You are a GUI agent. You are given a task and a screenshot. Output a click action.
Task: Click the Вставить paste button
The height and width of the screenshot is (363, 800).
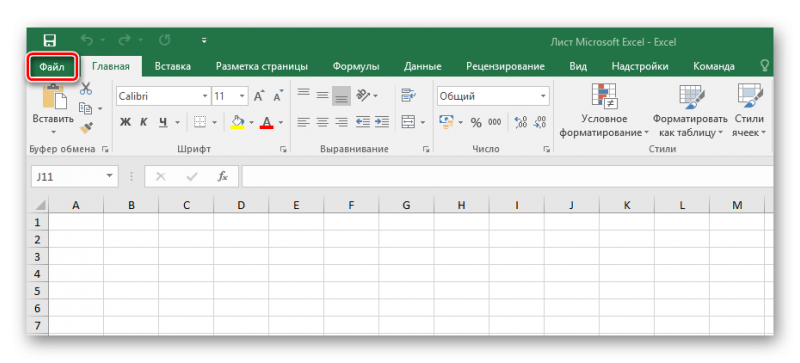tap(53, 110)
